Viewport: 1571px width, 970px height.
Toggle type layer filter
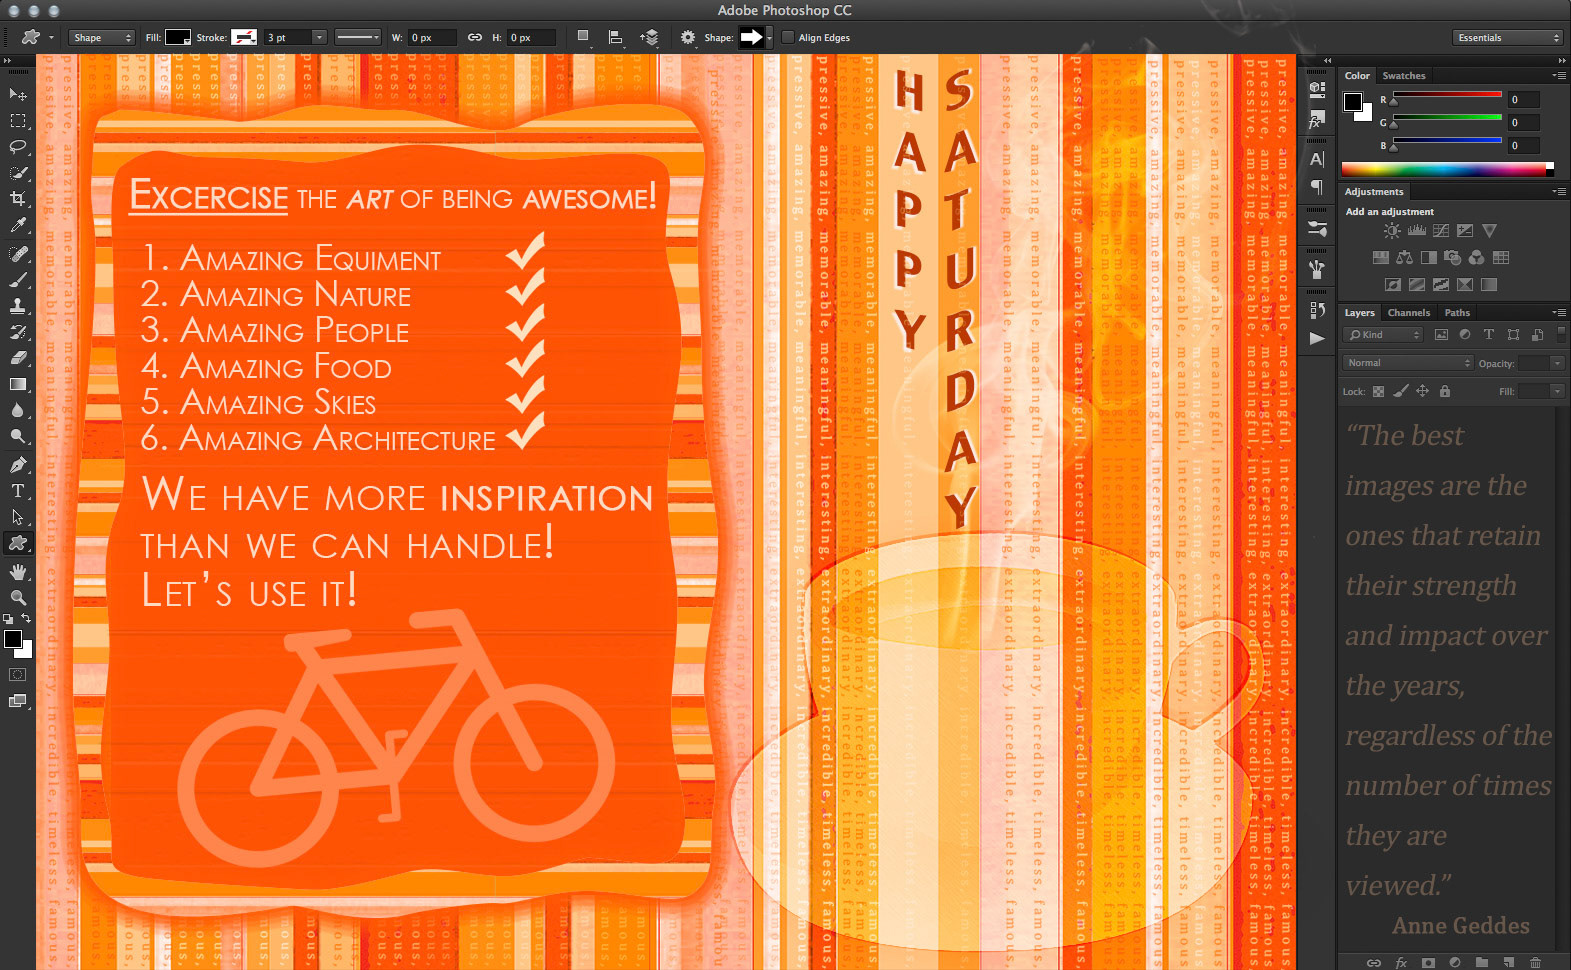[x=1488, y=335]
